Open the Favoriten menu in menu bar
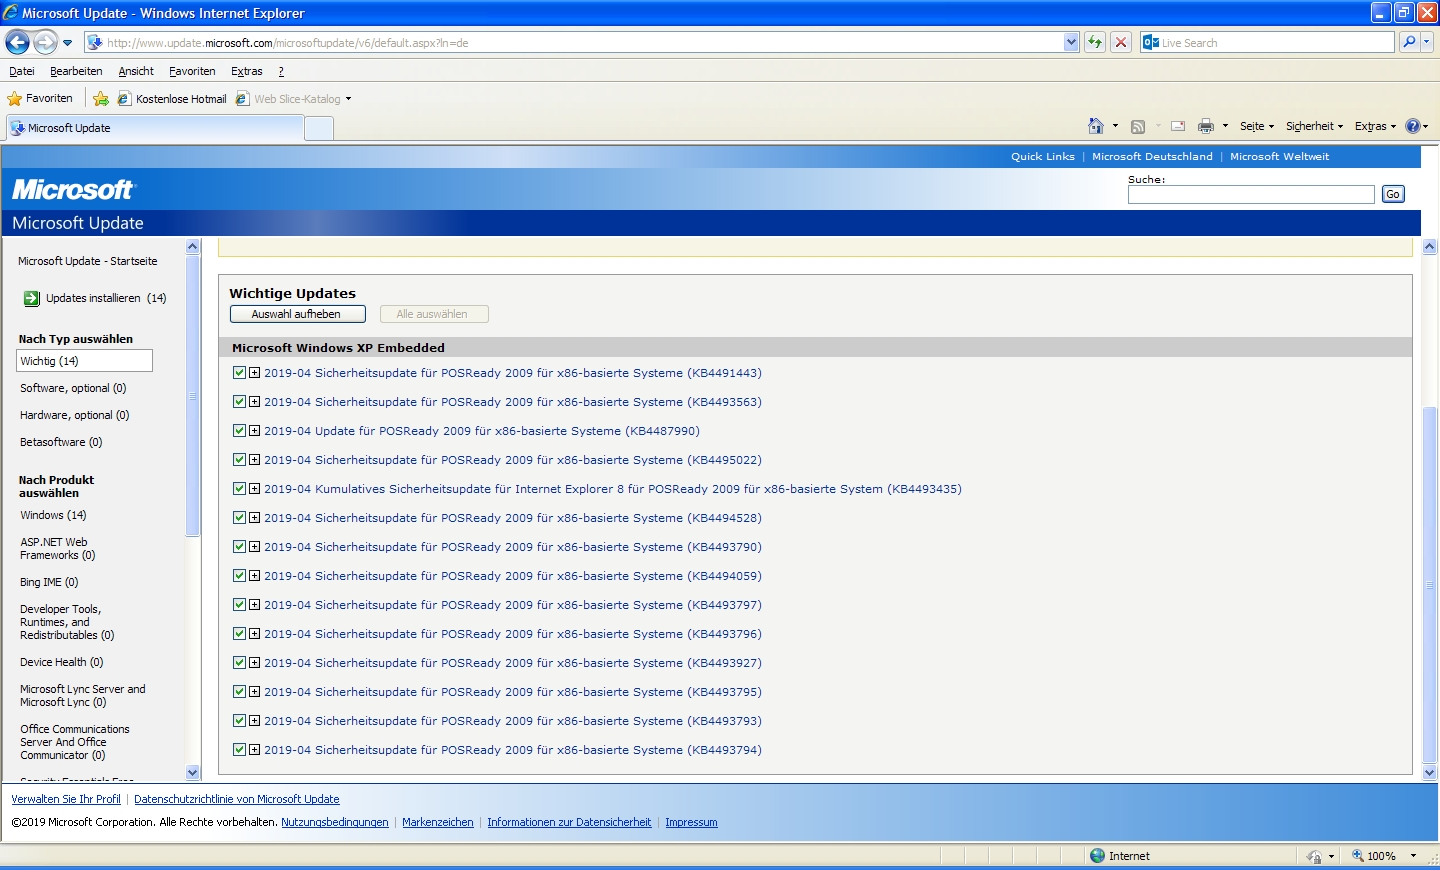 192,71
